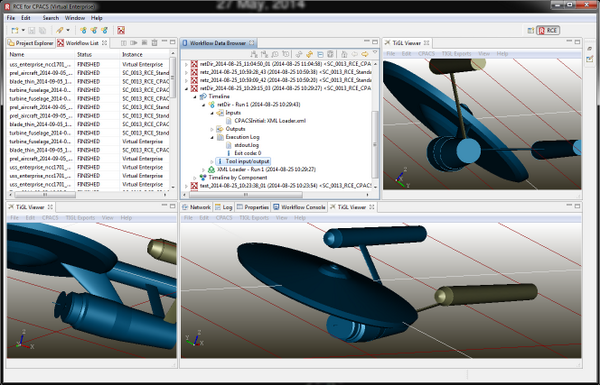The image size is (600, 385).
Task: Collapse the Inputs tree node
Action: pos(212,113)
